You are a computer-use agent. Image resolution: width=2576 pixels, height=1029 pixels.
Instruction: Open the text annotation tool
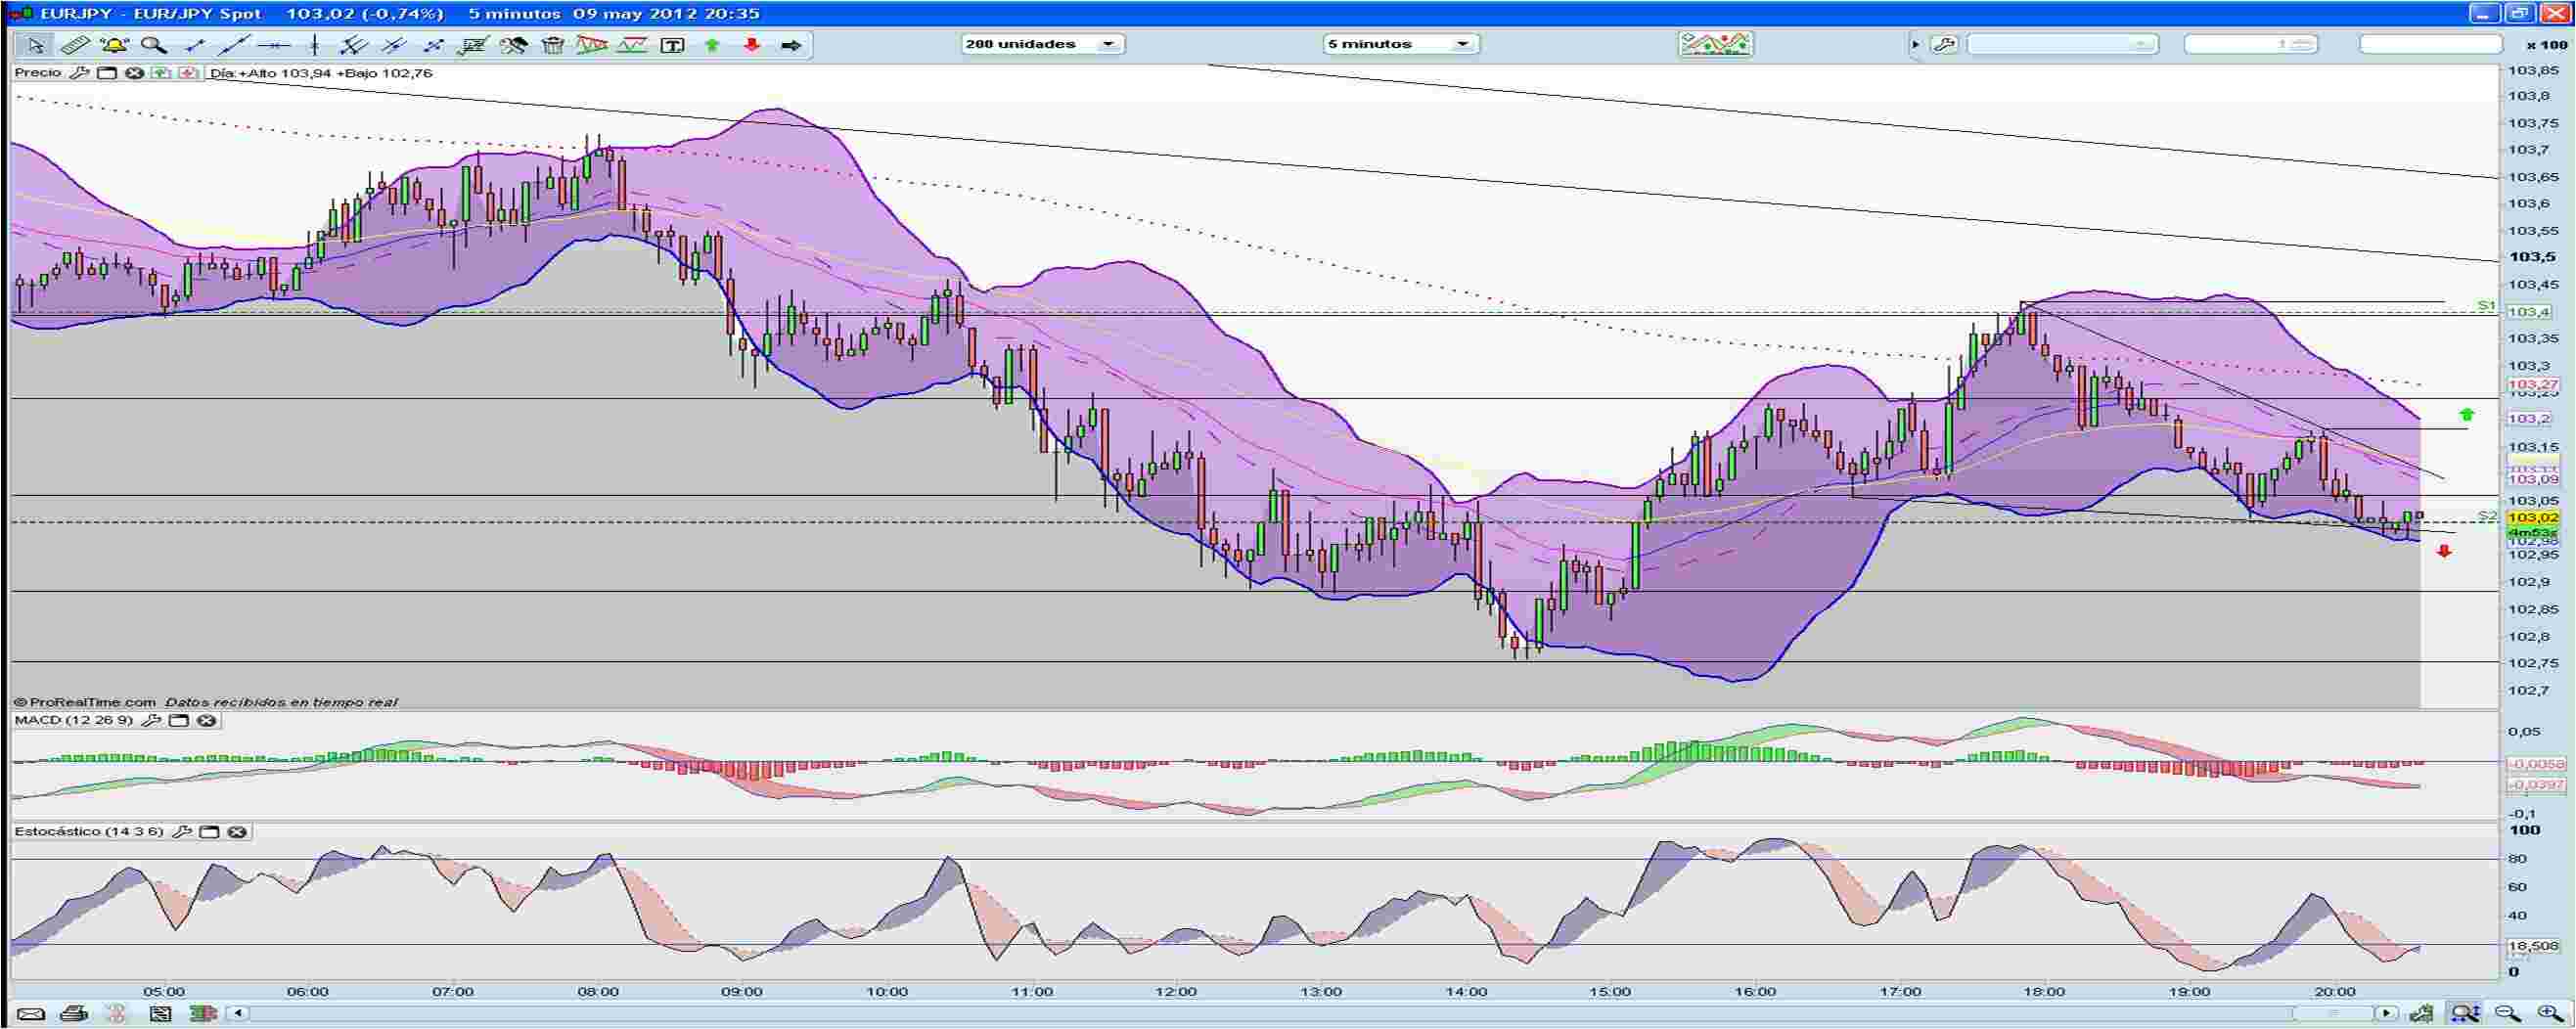click(x=672, y=44)
